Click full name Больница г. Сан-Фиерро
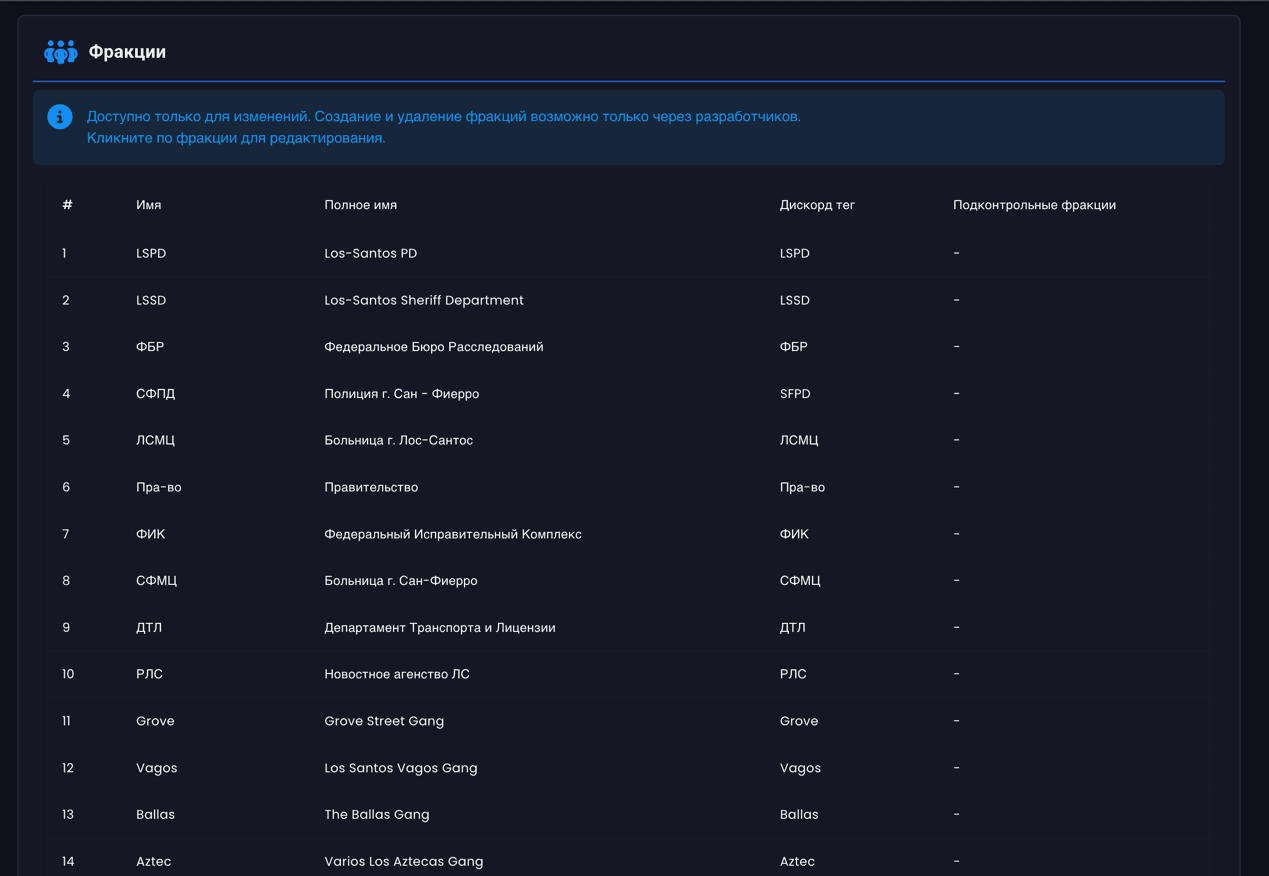Viewport: 1269px width, 876px height. [400, 581]
